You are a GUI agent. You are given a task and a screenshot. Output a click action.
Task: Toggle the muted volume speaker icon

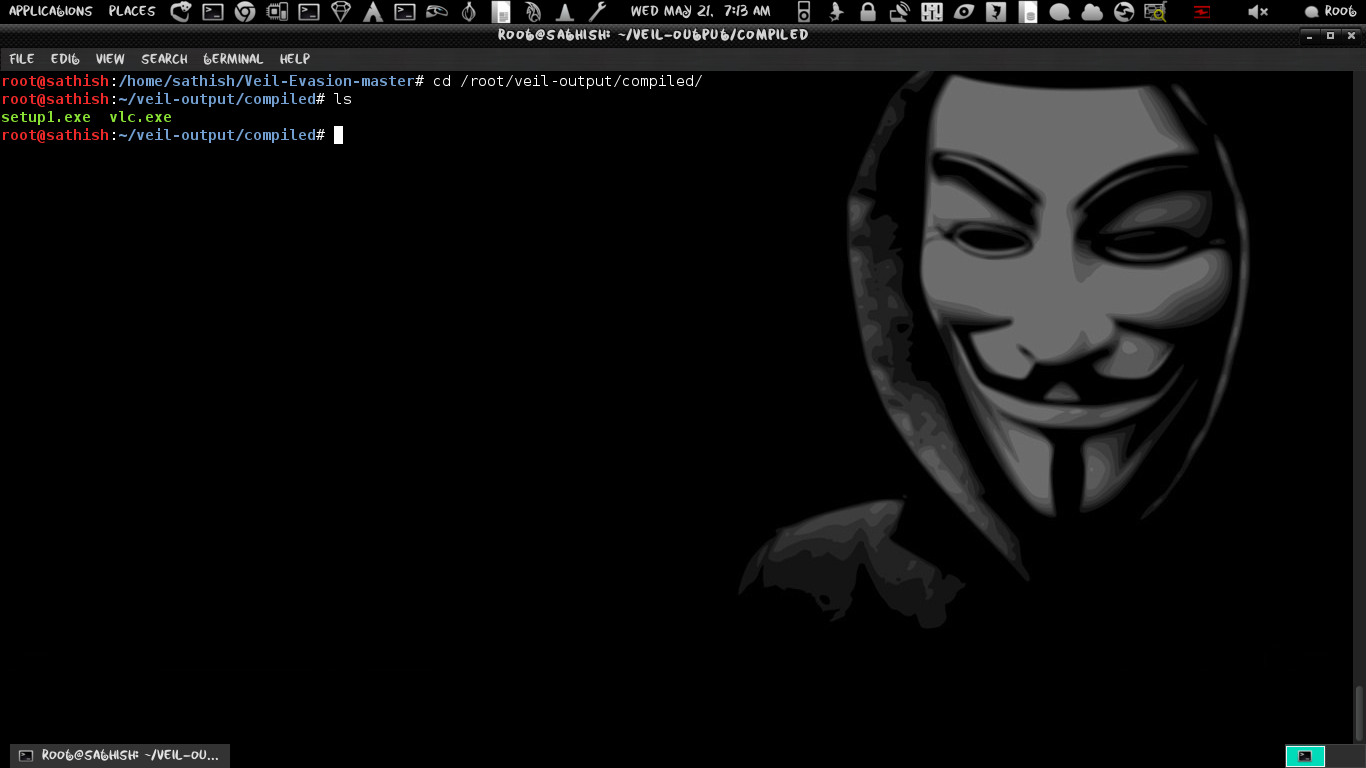1258,12
